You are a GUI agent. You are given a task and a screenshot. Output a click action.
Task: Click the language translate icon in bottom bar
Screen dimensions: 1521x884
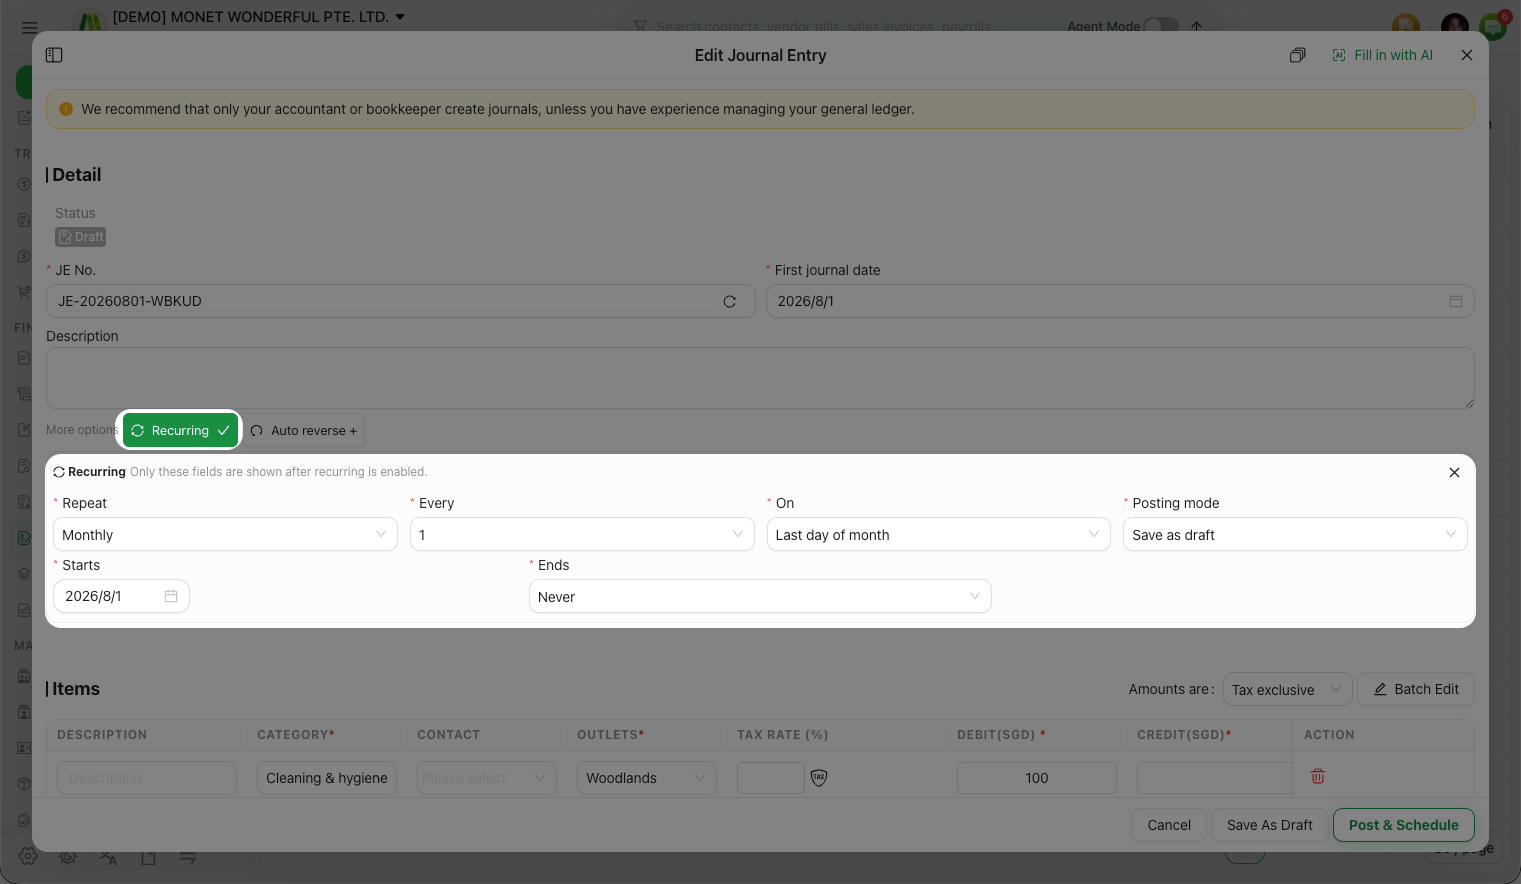tap(108, 857)
